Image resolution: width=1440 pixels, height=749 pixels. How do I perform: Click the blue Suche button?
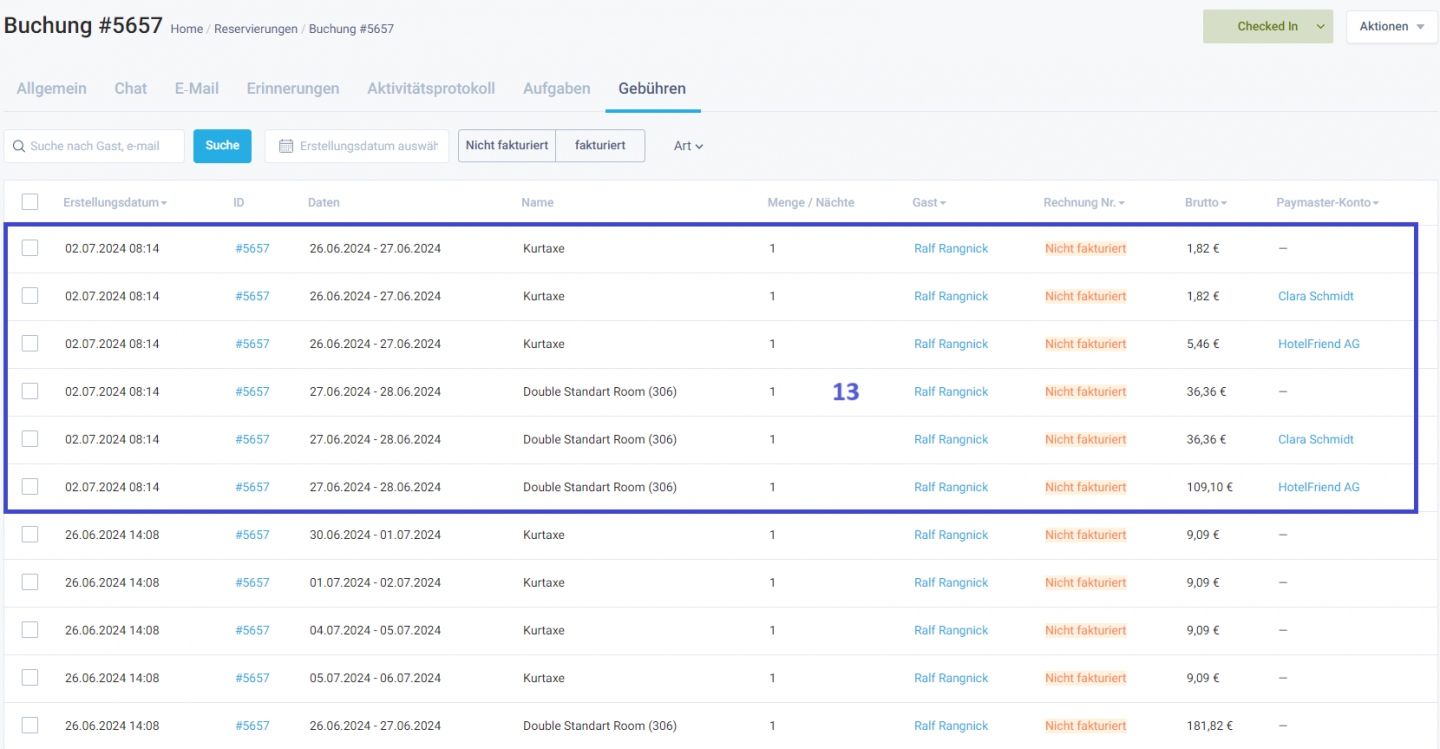[x=222, y=146]
